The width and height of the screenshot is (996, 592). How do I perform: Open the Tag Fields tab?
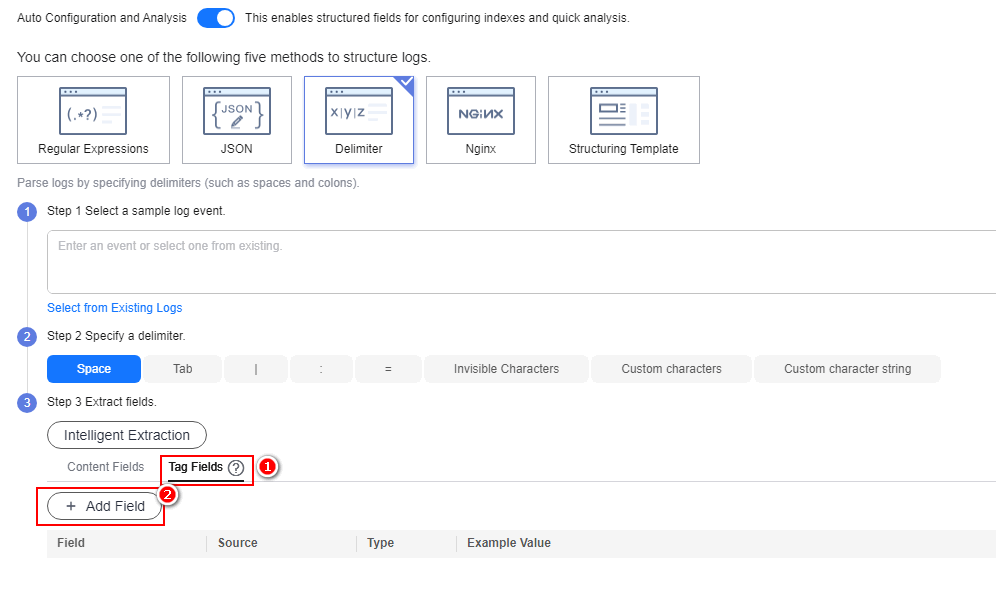tap(195, 467)
